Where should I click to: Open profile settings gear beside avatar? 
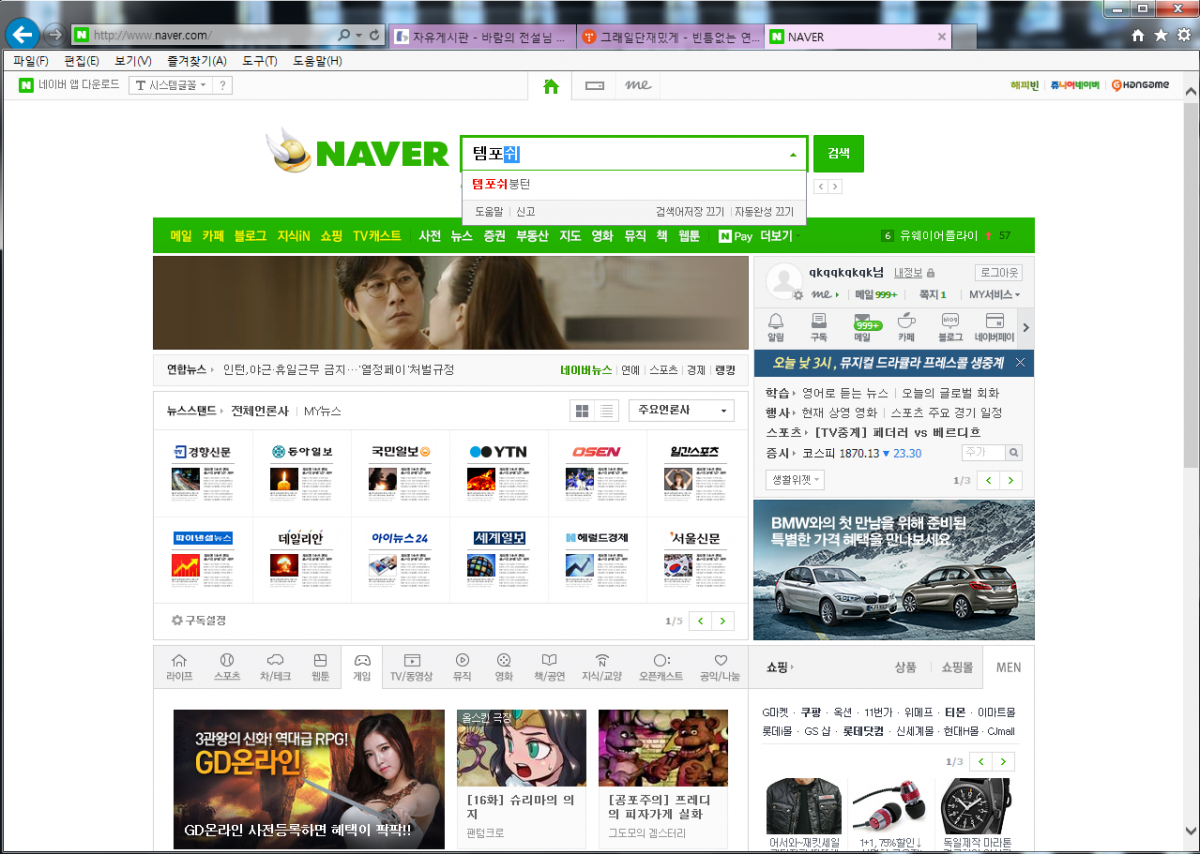pyautogui.click(x=798, y=296)
